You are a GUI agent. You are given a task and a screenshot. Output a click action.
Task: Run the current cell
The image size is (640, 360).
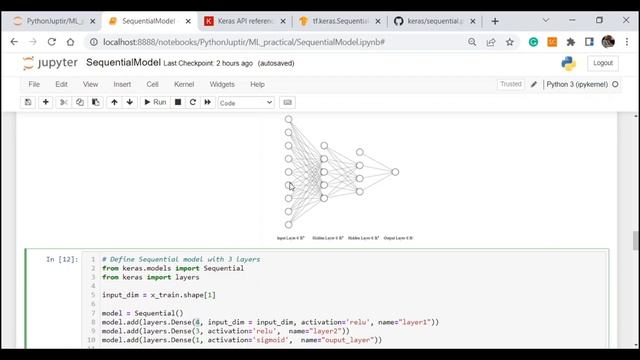click(x=155, y=102)
